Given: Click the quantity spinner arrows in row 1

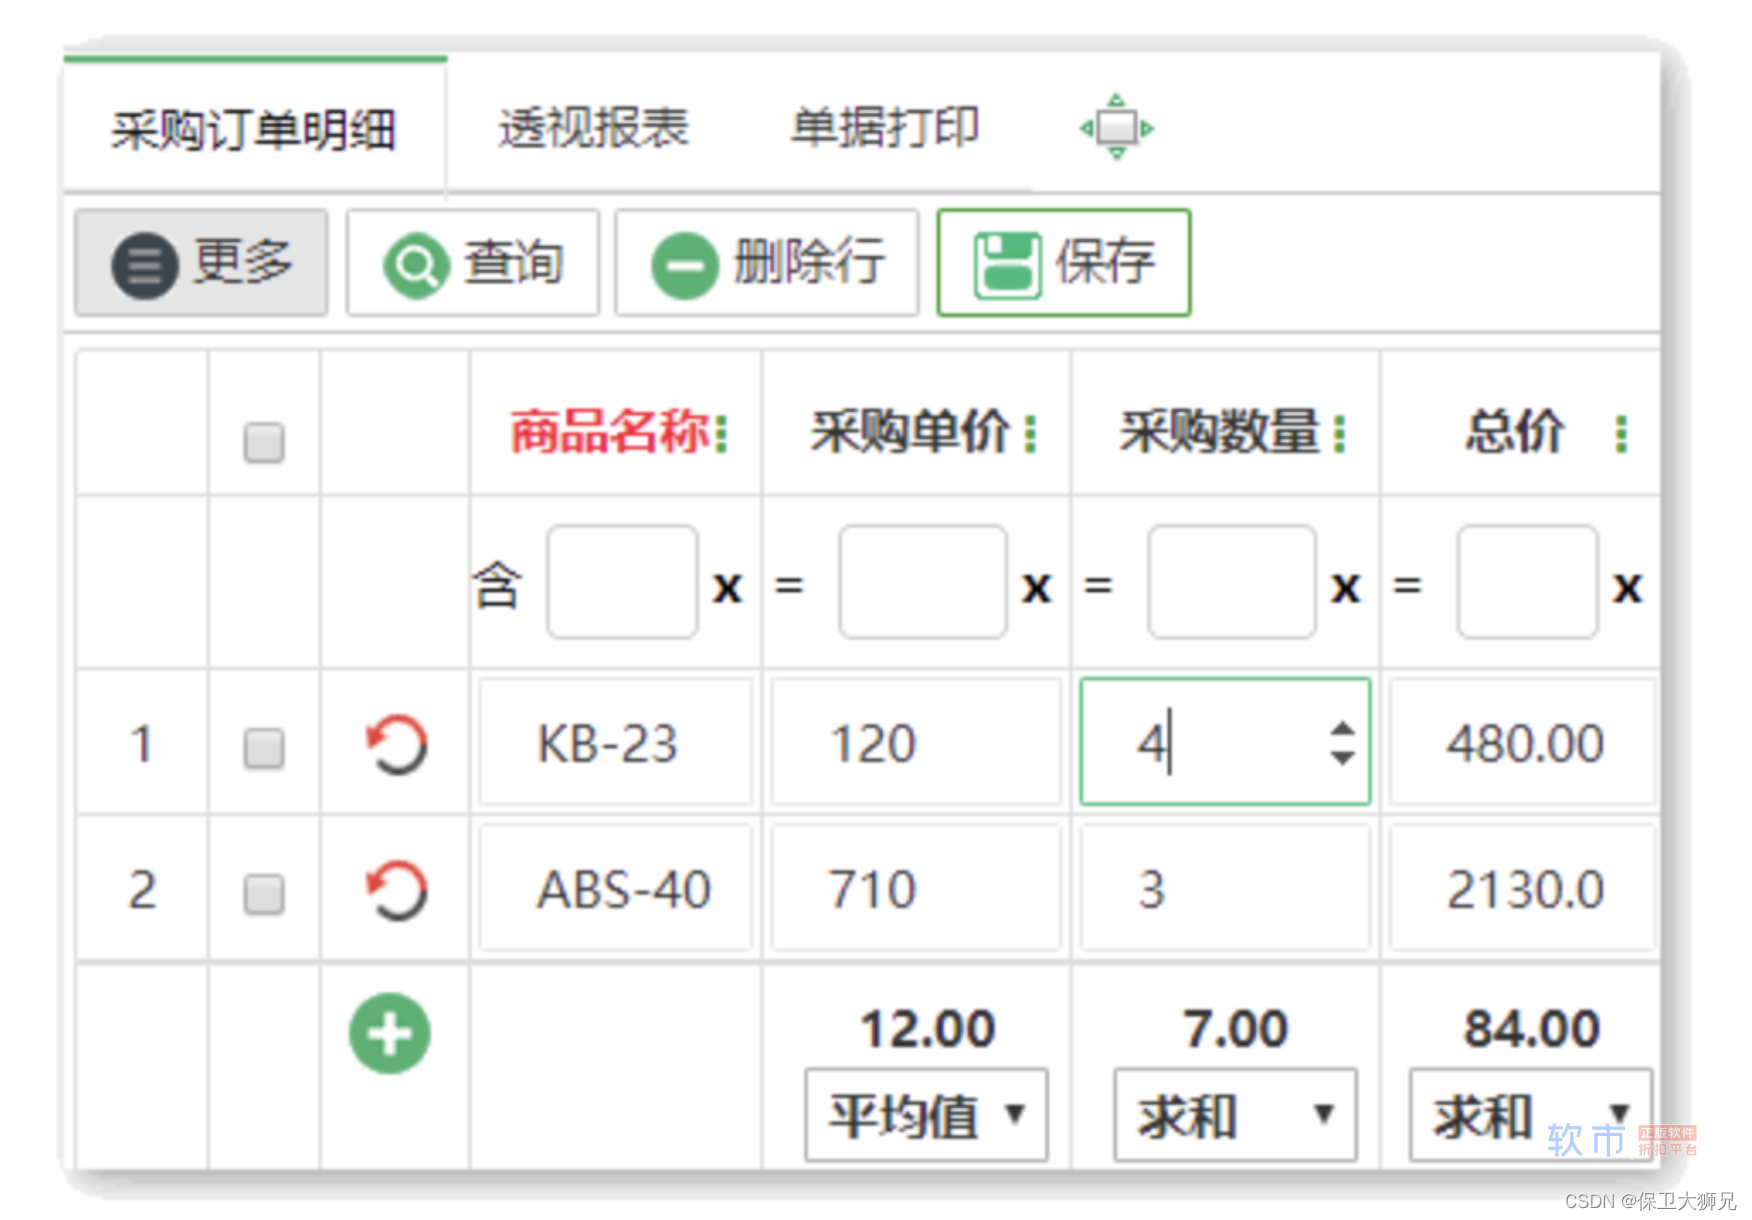Looking at the screenshot, I should (1342, 743).
